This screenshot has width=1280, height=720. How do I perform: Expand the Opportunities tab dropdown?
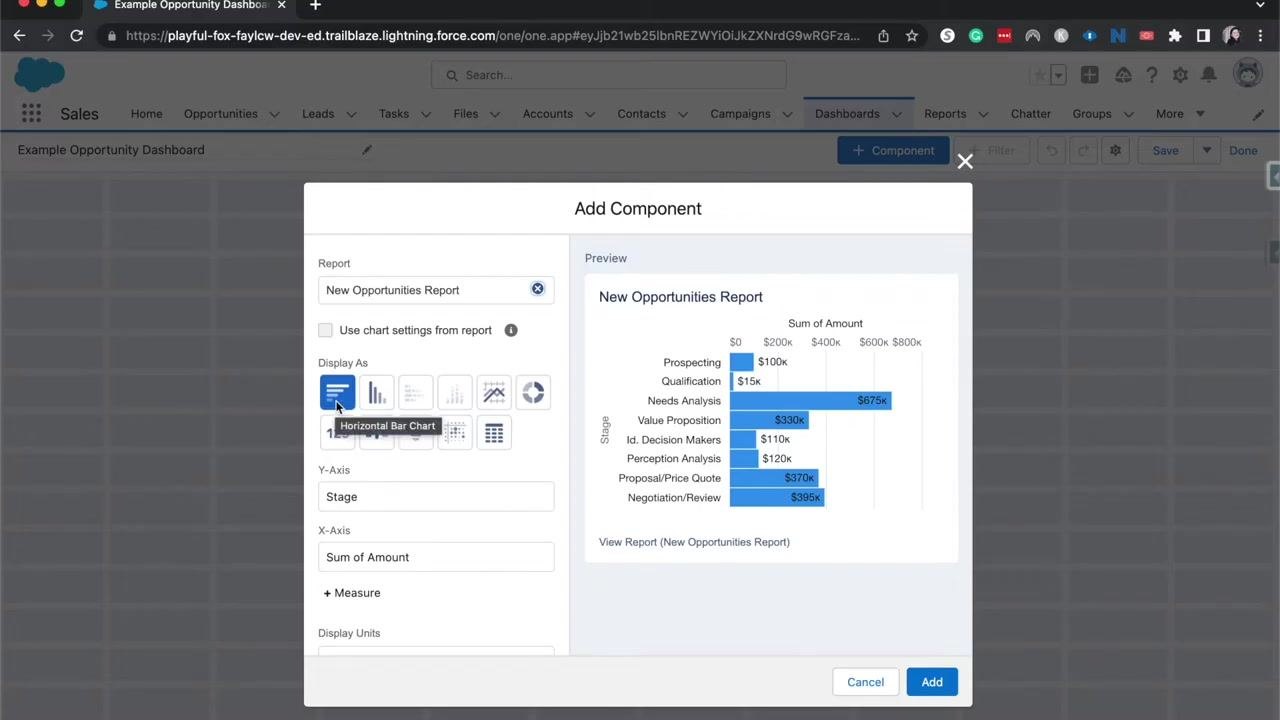[x=274, y=114]
